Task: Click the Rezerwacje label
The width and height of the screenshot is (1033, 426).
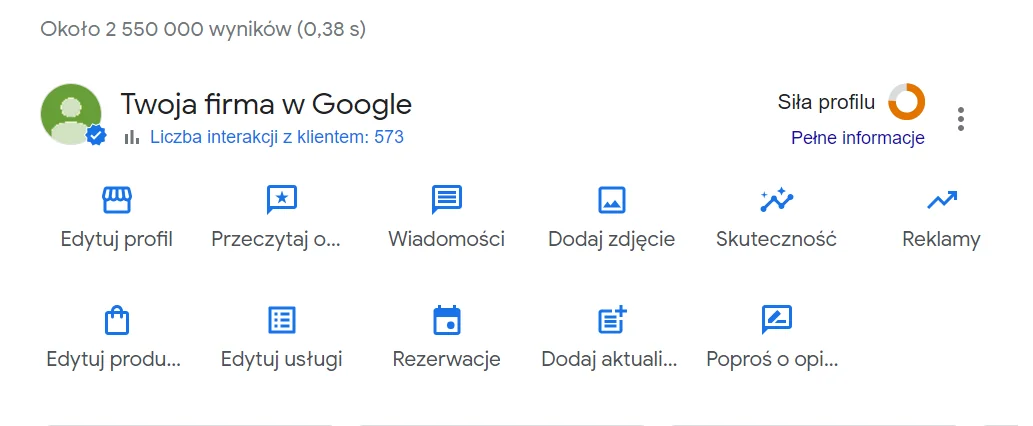Action: click(x=447, y=359)
